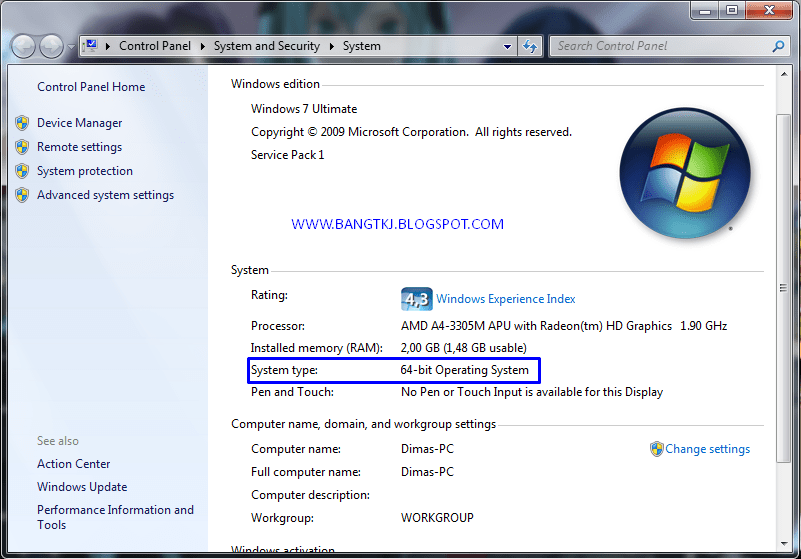Click the Windows 7 Ultimate text
The width and height of the screenshot is (801, 559).
[304, 109]
